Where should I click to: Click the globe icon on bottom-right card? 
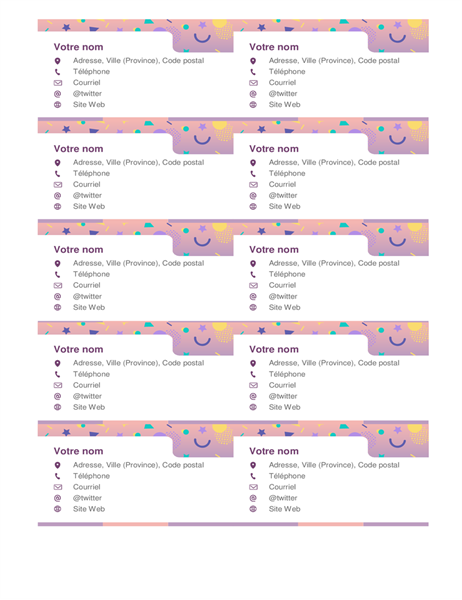(253, 509)
